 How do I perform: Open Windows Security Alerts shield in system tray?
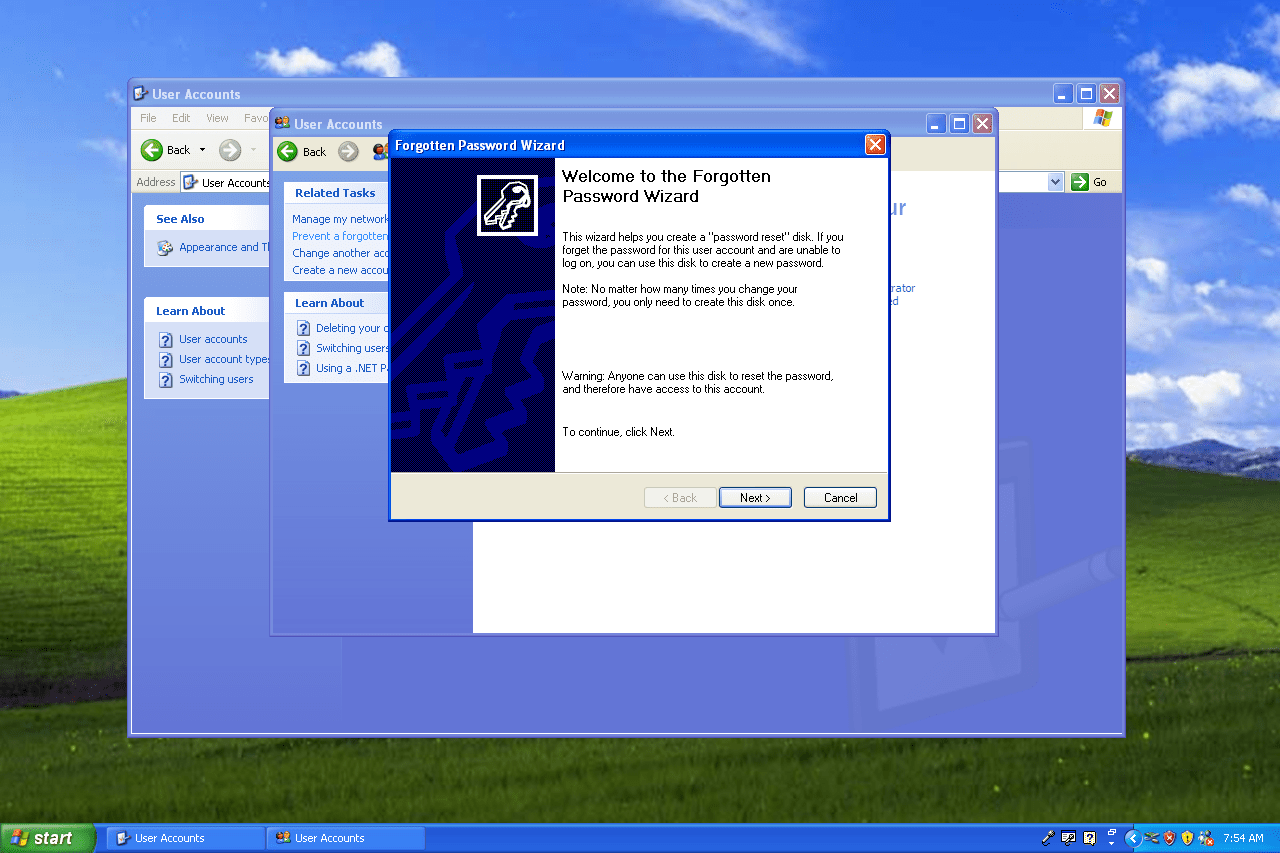coord(1170,838)
